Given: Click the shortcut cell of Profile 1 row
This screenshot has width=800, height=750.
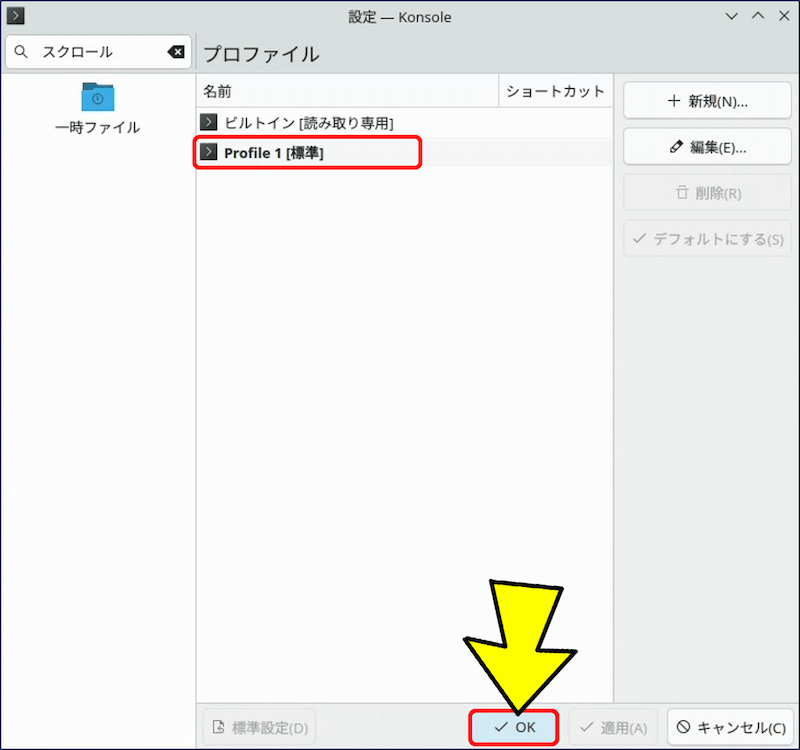Looking at the screenshot, I should point(555,152).
